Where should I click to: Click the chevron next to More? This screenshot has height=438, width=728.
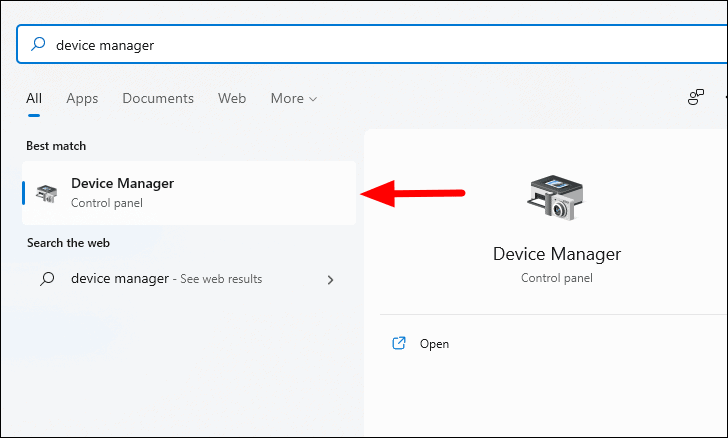(313, 99)
